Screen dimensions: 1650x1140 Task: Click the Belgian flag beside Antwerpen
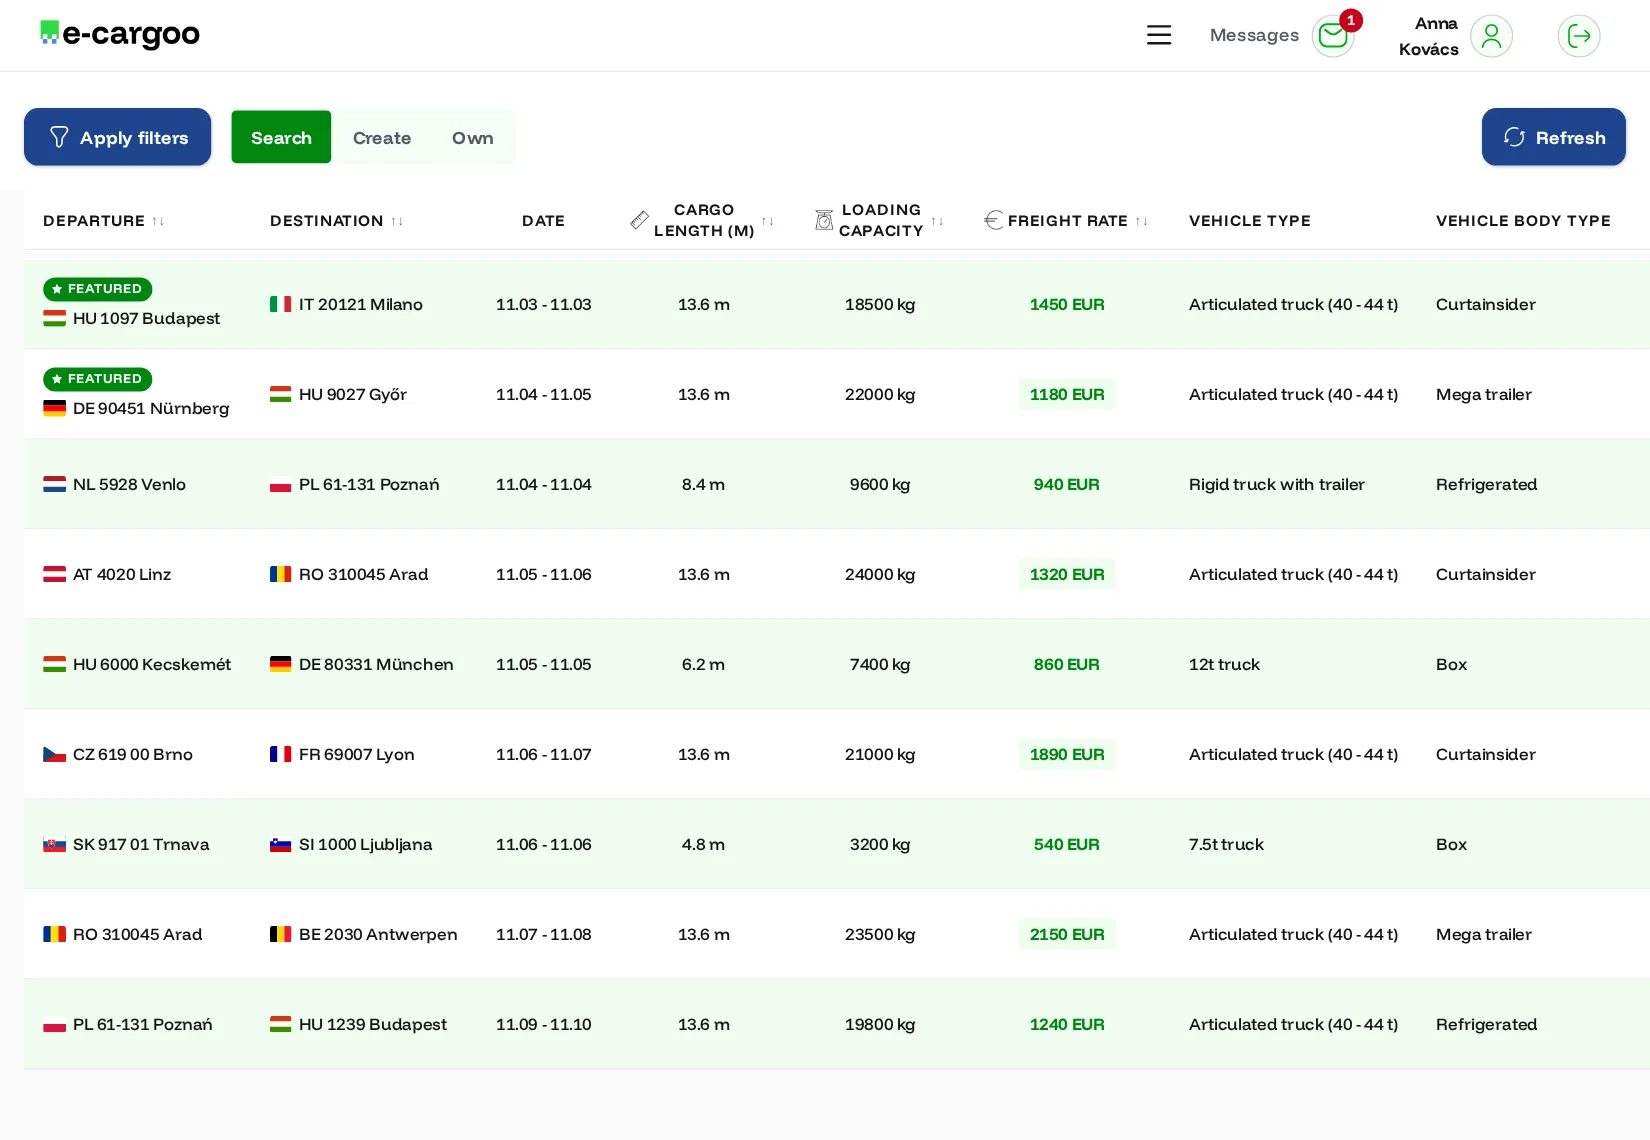(x=281, y=934)
